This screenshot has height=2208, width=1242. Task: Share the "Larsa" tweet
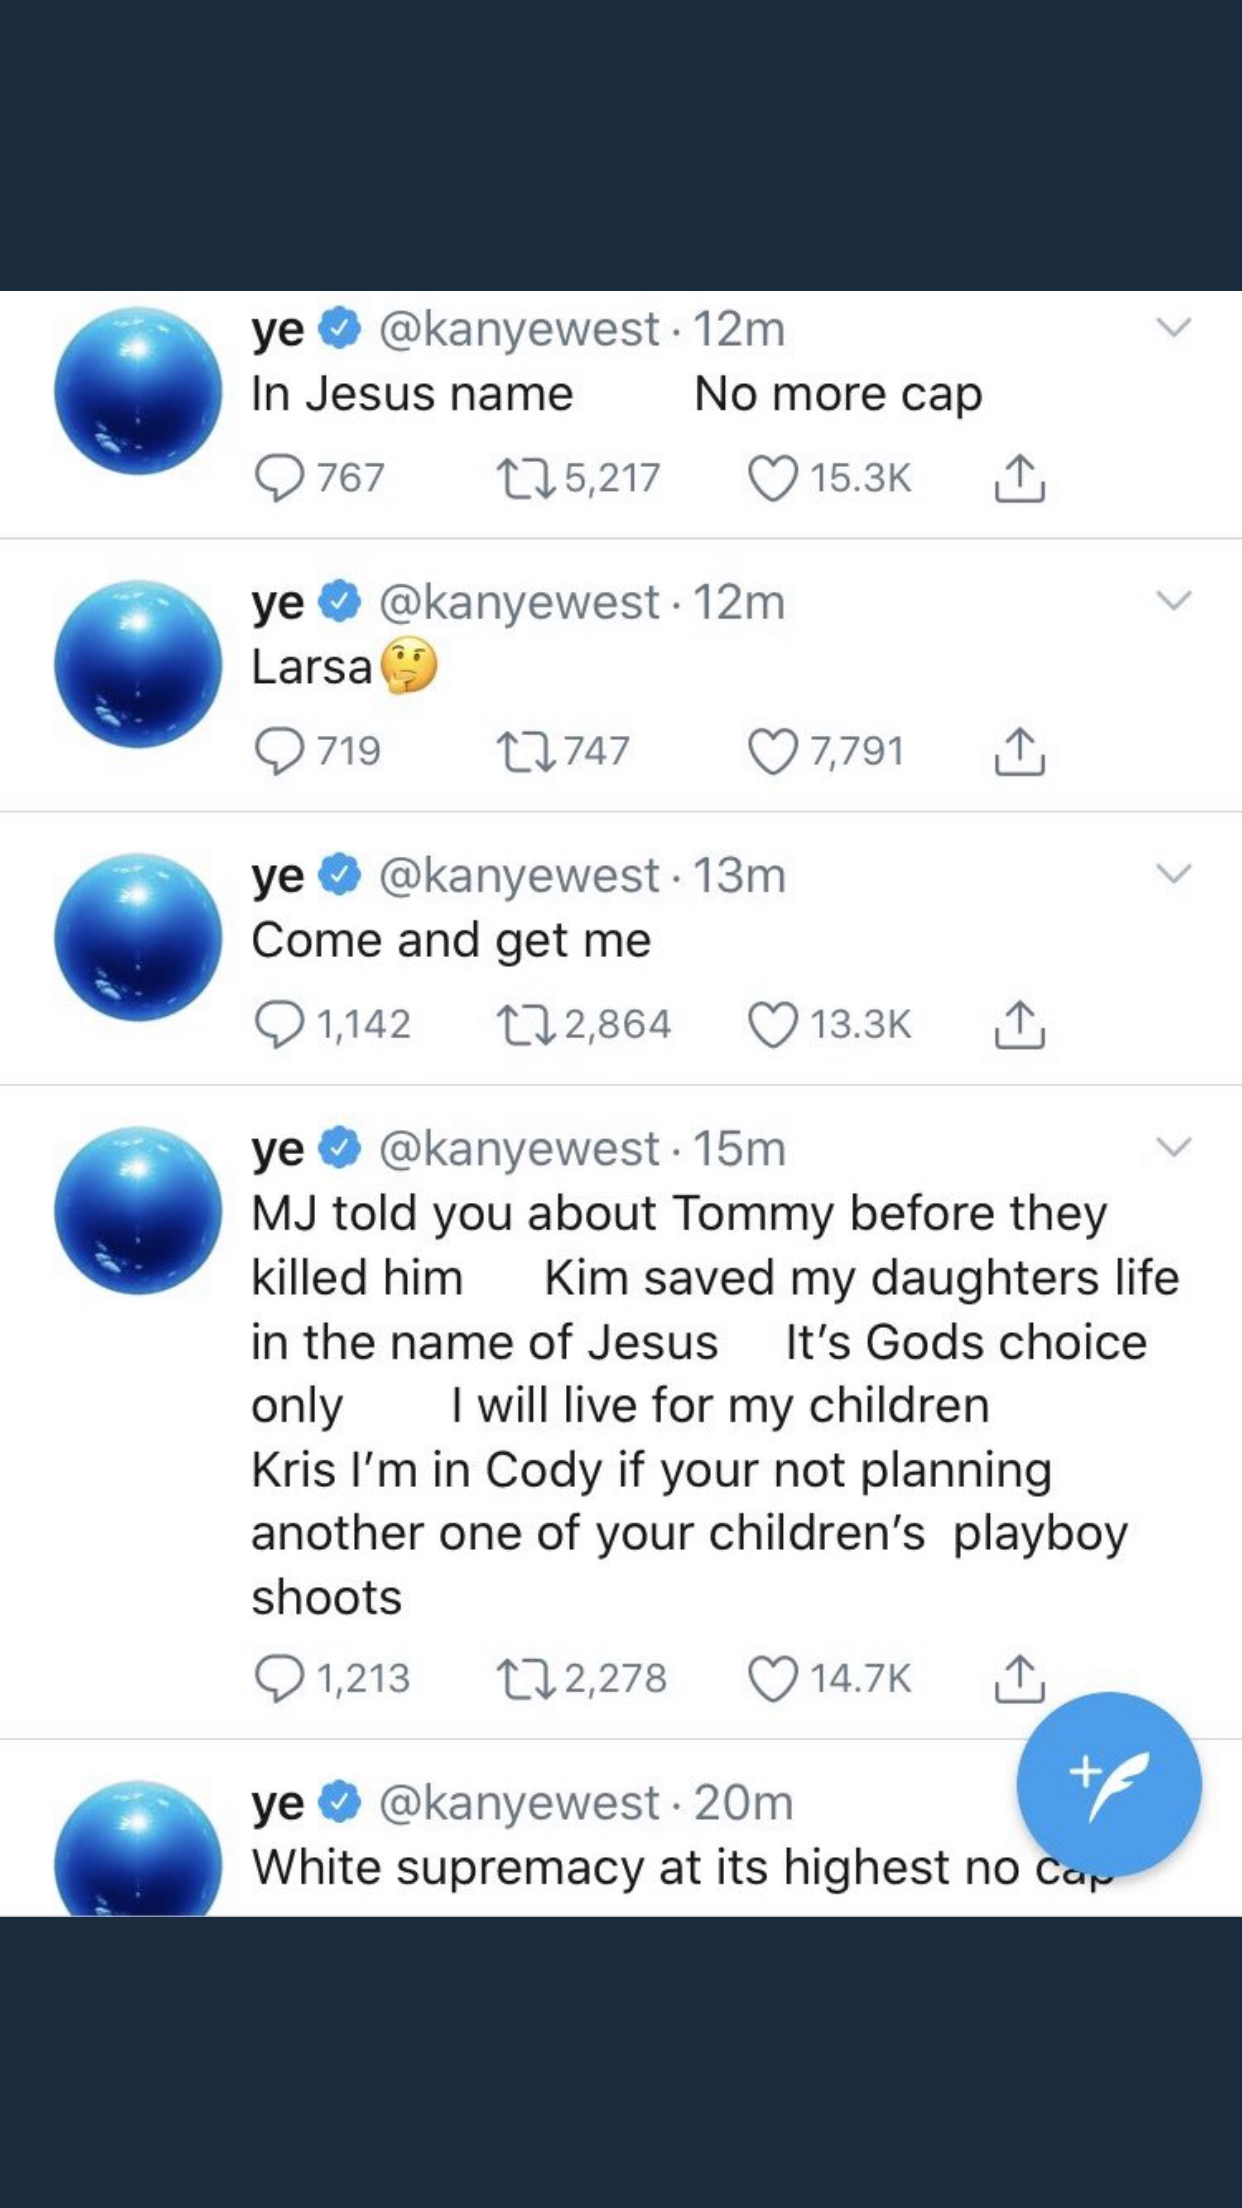pyautogui.click(x=1019, y=751)
